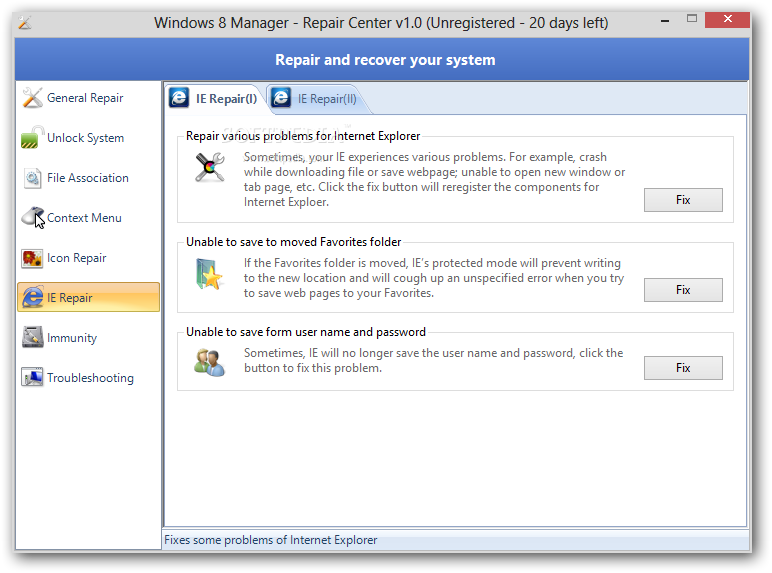Screen dimensions: 772x573
Task: Fix saving form user name and password
Action: coord(683,368)
